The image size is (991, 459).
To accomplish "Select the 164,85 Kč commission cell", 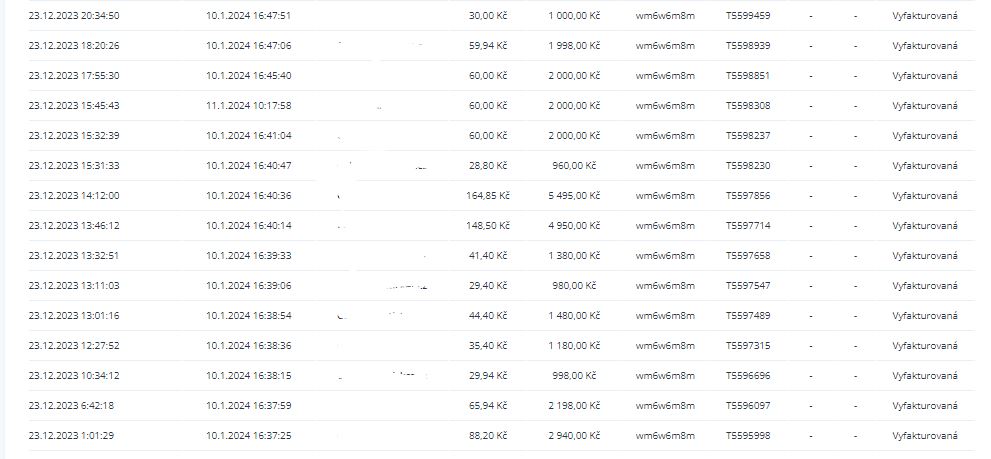I will point(487,196).
